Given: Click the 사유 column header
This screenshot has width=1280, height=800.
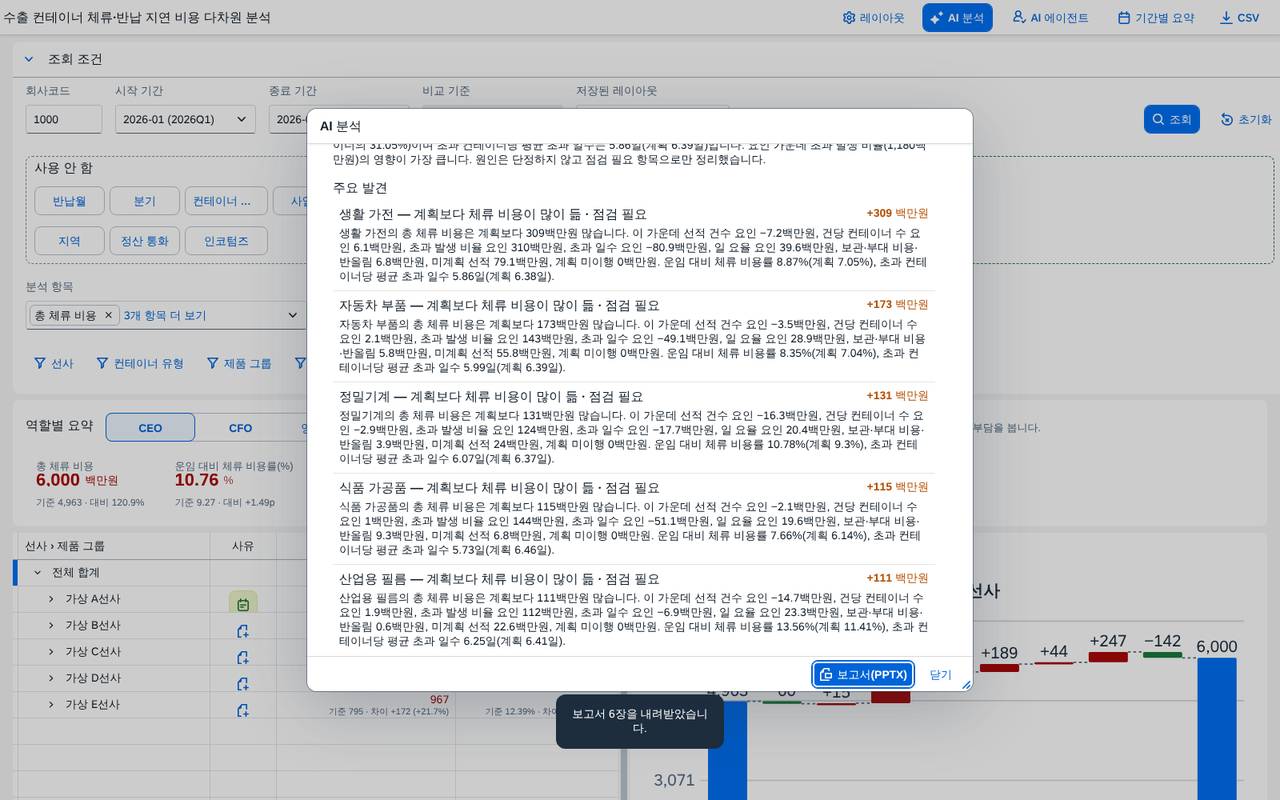Looking at the screenshot, I should (243, 546).
